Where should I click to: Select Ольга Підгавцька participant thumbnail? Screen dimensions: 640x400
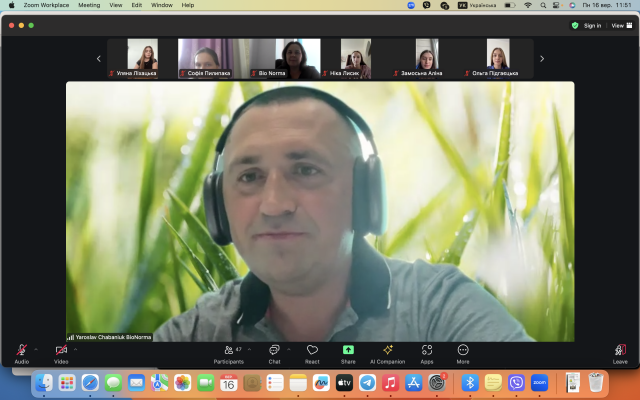click(498, 58)
